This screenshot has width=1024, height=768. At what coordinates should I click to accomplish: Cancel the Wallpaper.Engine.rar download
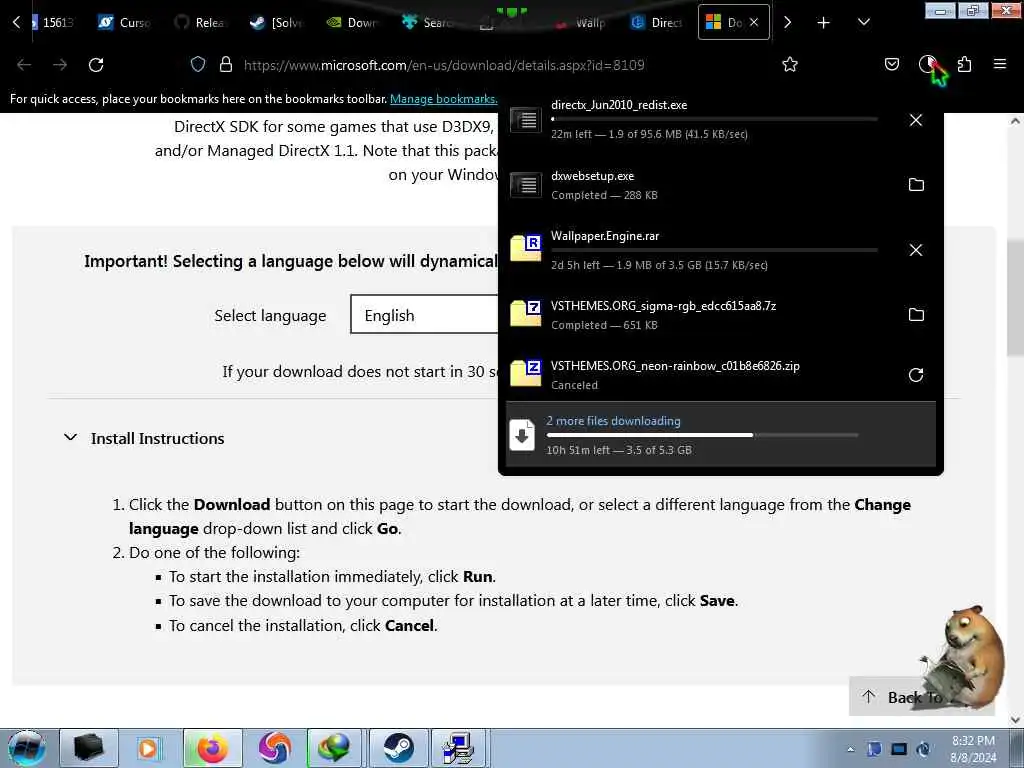click(x=916, y=250)
